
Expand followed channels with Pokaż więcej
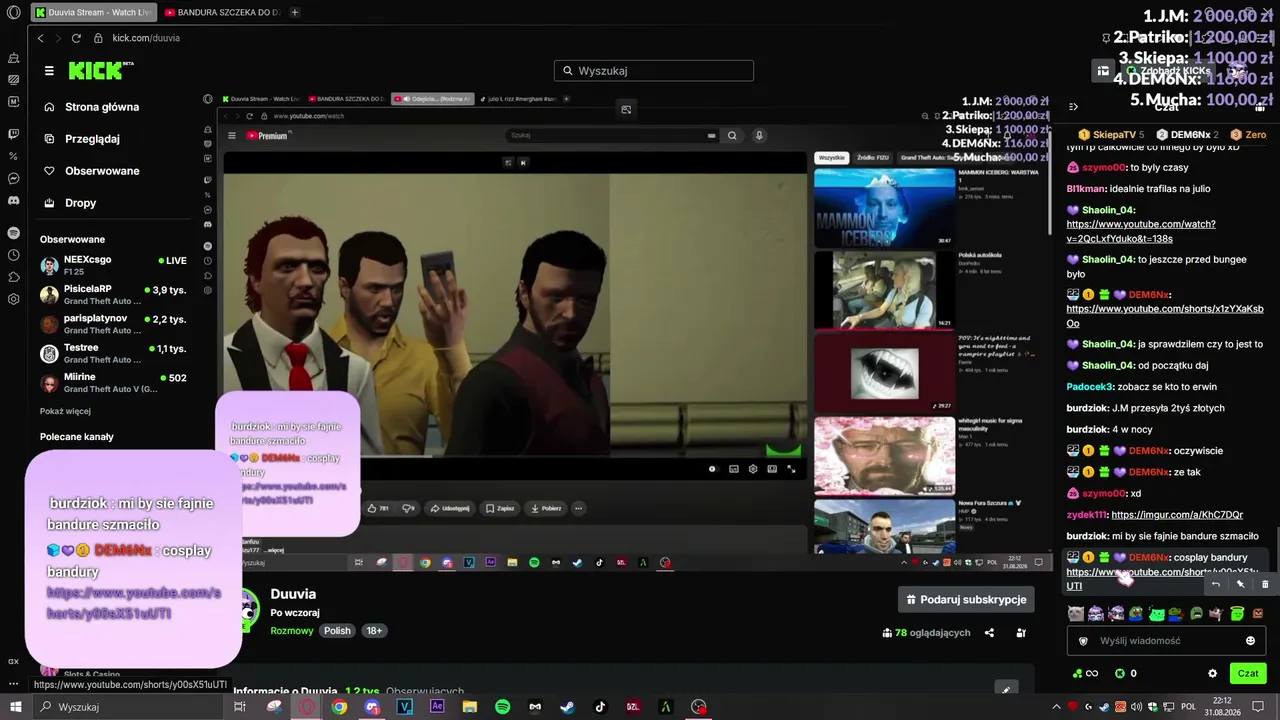coord(65,411)
